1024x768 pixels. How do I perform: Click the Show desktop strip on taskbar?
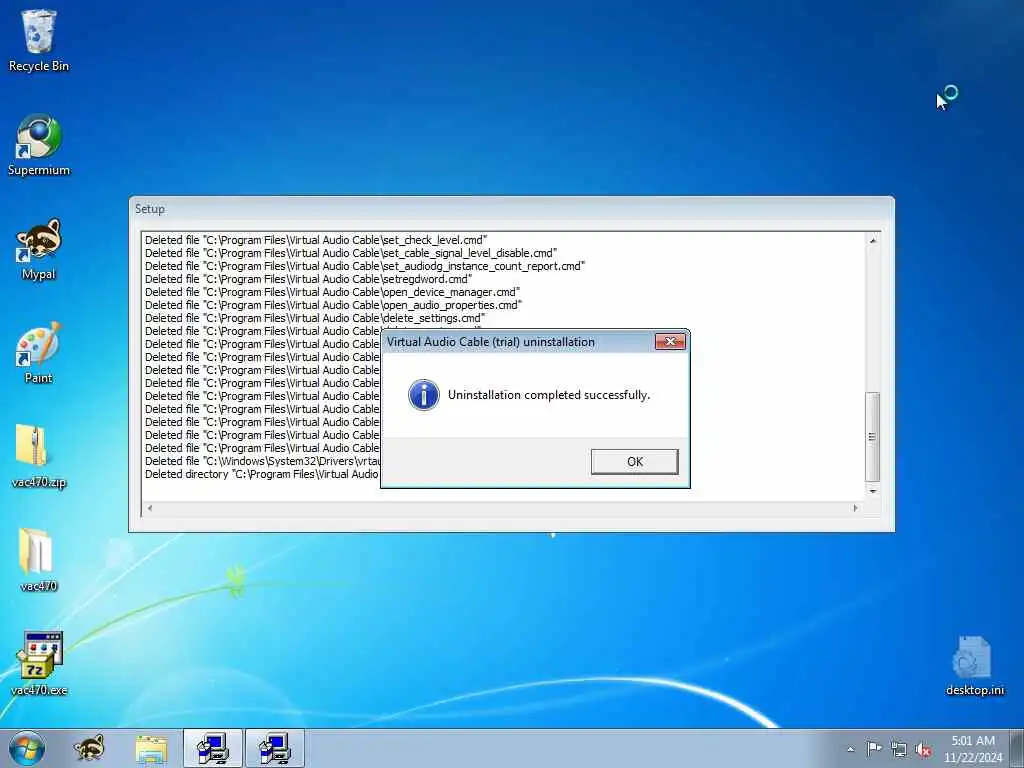(x=1017, y=748)
